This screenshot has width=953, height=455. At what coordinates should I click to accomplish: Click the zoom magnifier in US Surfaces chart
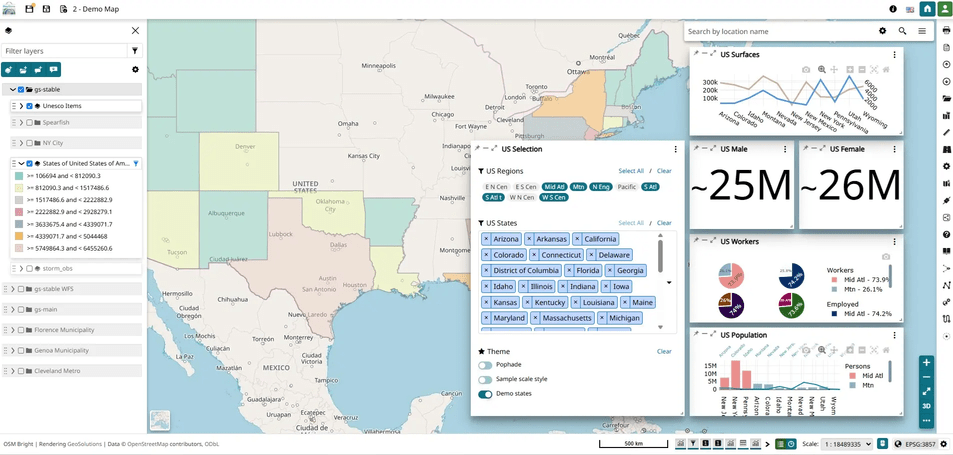[822, 70]
